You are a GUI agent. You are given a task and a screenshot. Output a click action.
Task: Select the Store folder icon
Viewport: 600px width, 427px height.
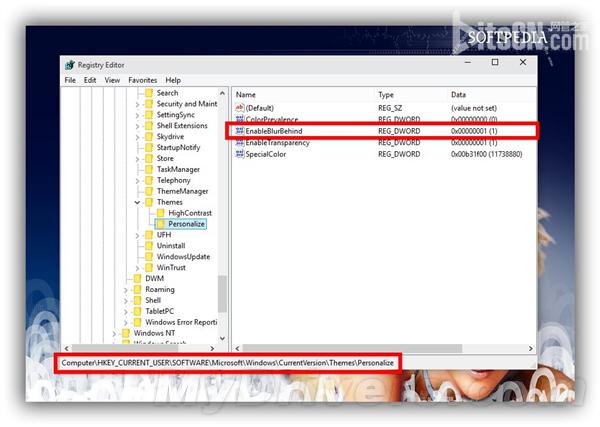point(149,158)
